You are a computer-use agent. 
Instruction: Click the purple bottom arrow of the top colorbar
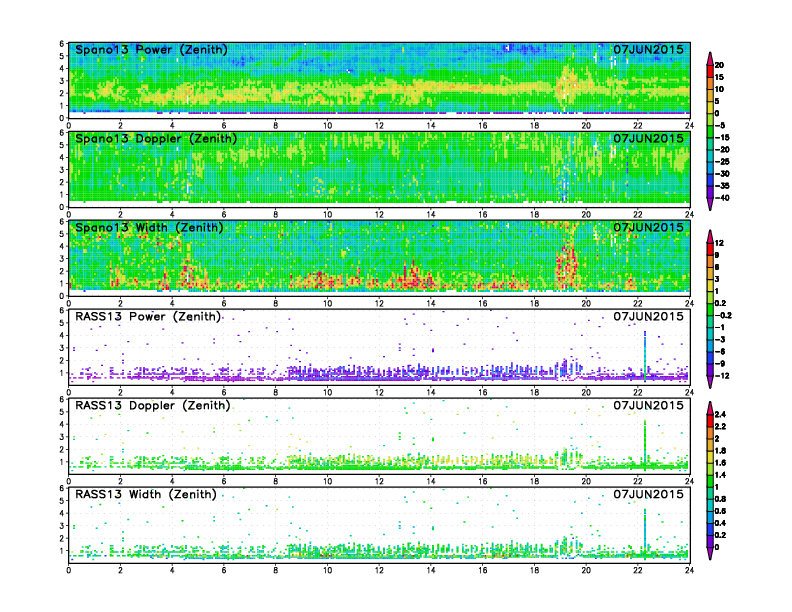coord(710,204)
